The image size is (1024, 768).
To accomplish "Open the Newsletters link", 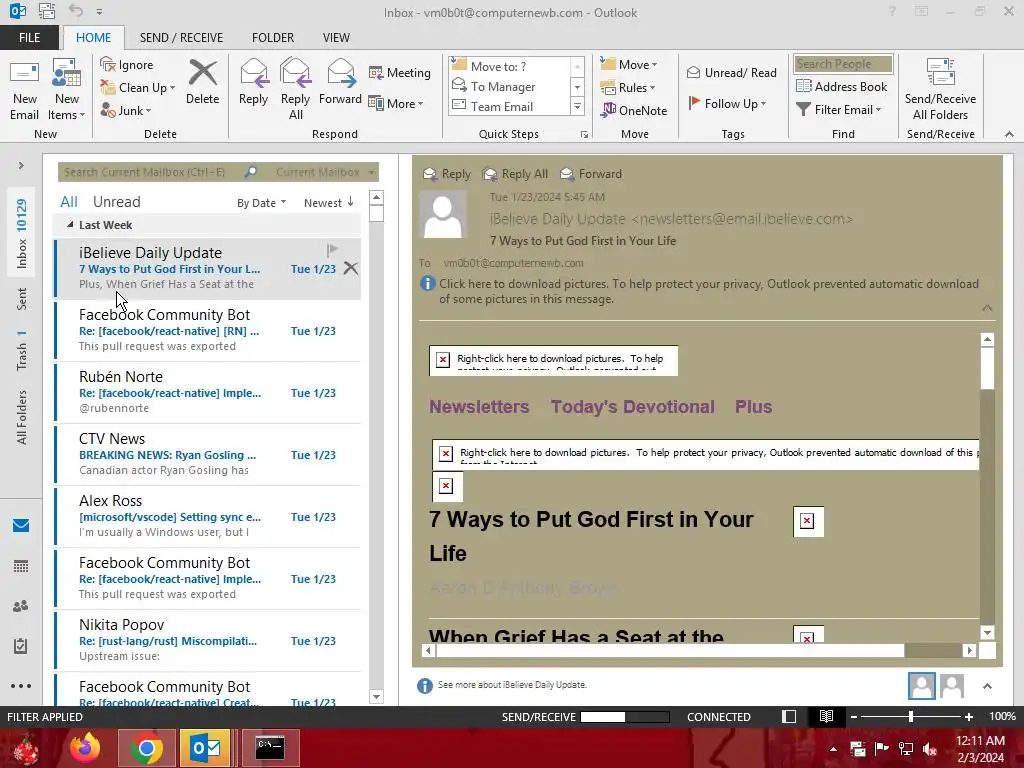I will click(479, 407).
